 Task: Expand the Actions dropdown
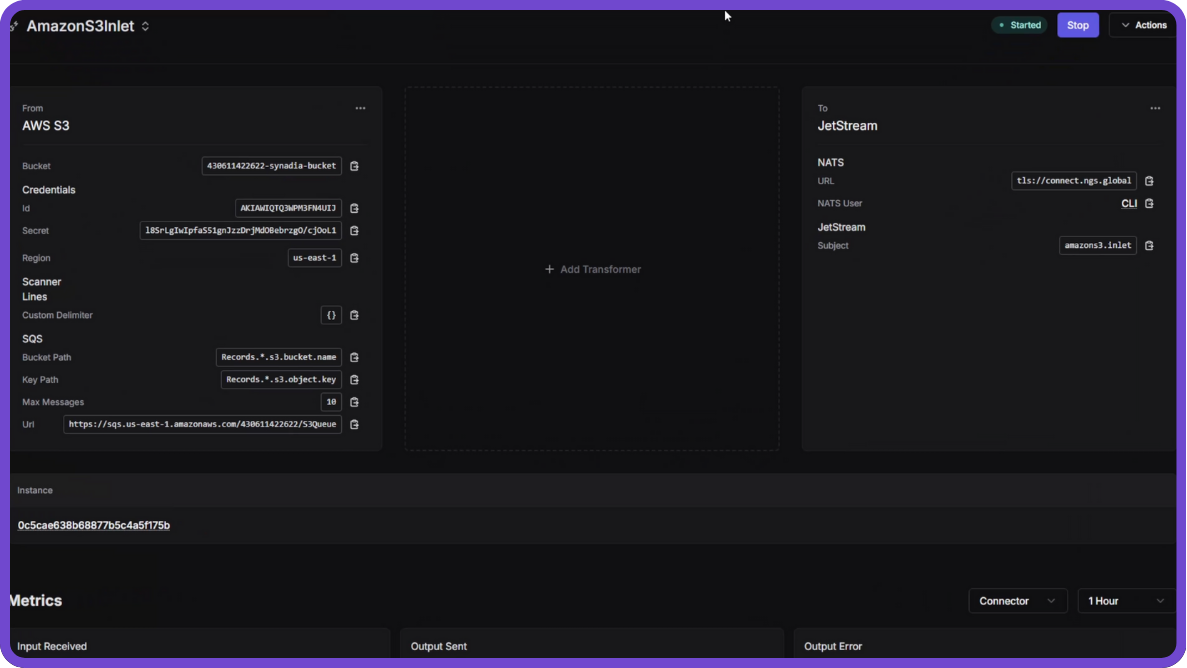[x=1143, y=25]
